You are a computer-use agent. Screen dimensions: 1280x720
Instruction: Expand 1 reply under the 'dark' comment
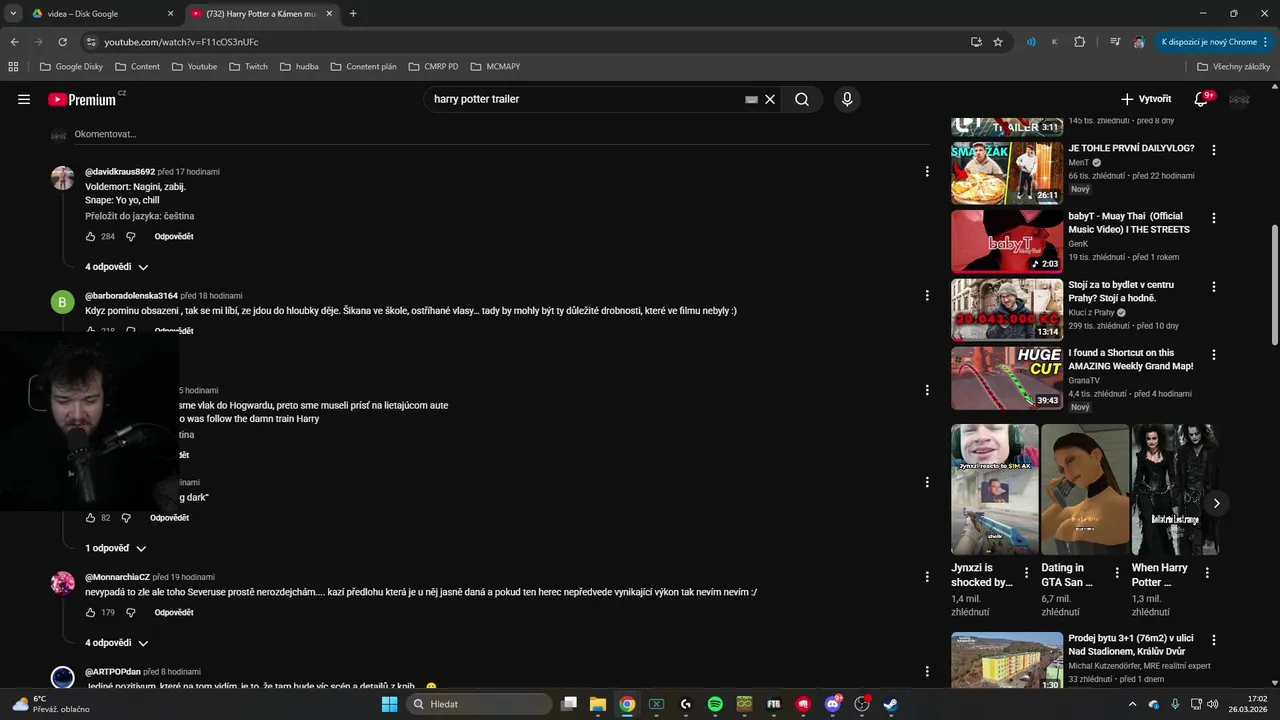pos(116,549)
